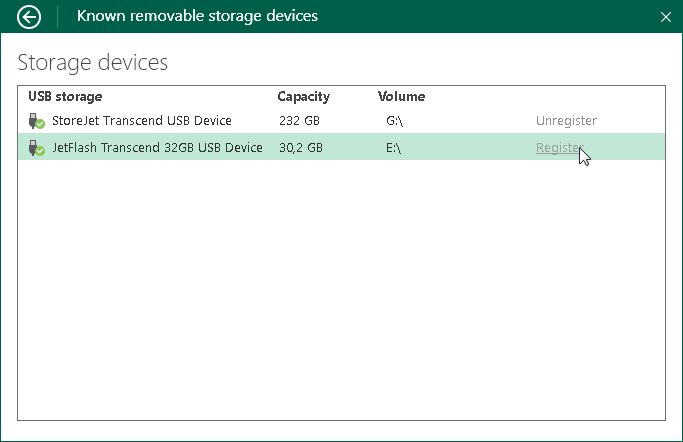The image size is (683, 442).
Task: Click the G:\ volume entry
Action: (397, 121)
